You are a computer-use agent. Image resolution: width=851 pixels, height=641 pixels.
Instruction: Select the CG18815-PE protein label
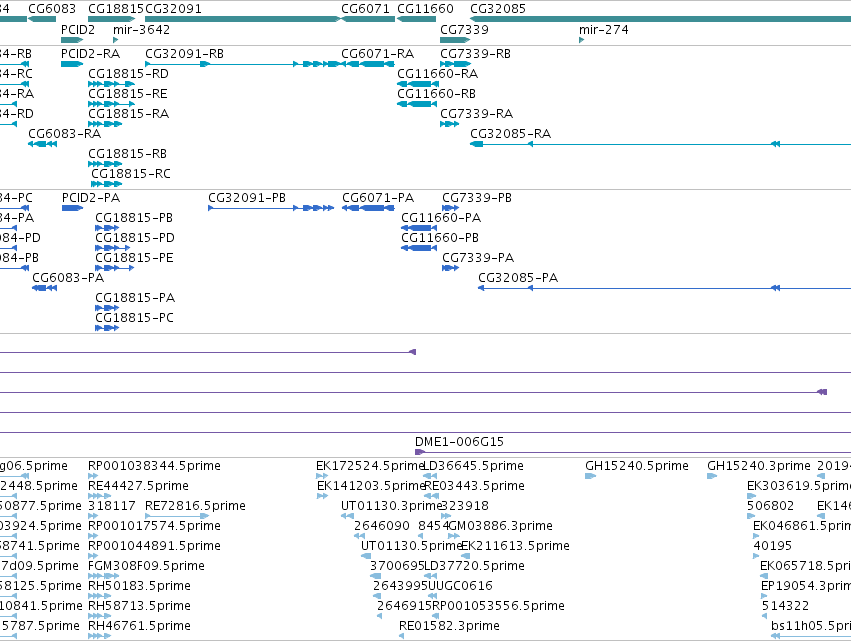coord(134,258)
